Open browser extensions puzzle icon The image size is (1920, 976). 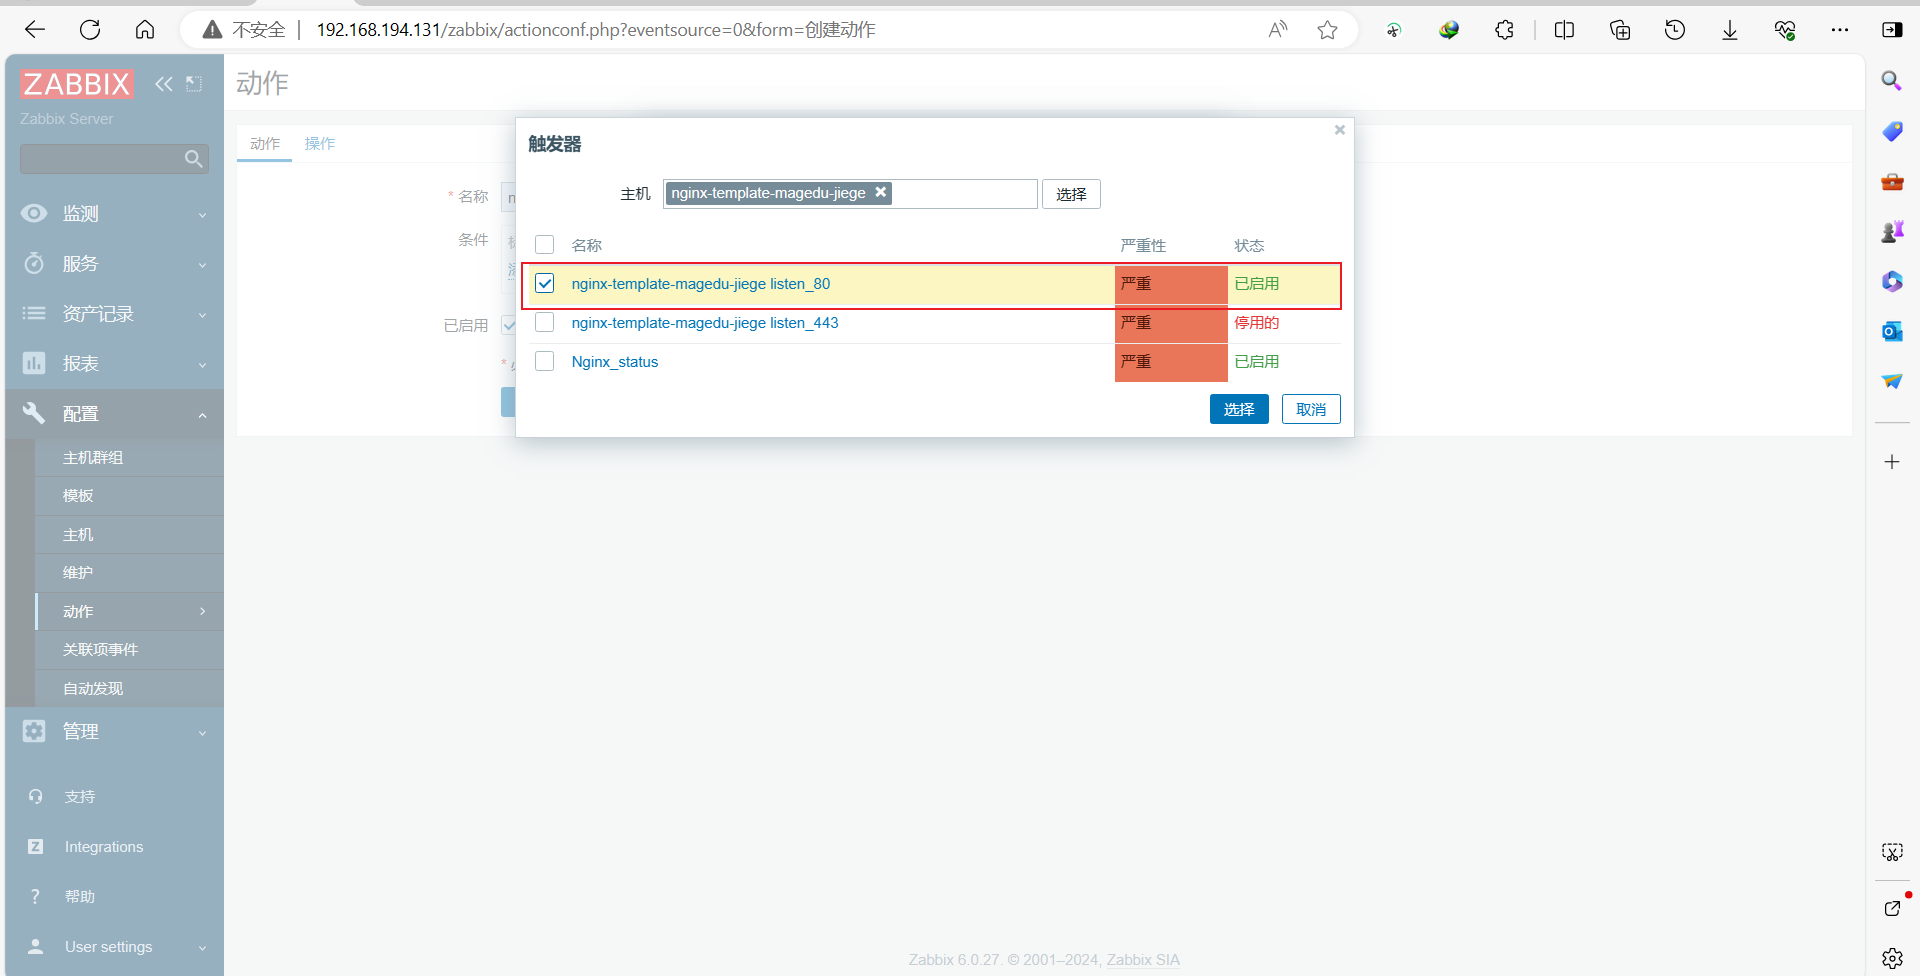pos(1504,30)
